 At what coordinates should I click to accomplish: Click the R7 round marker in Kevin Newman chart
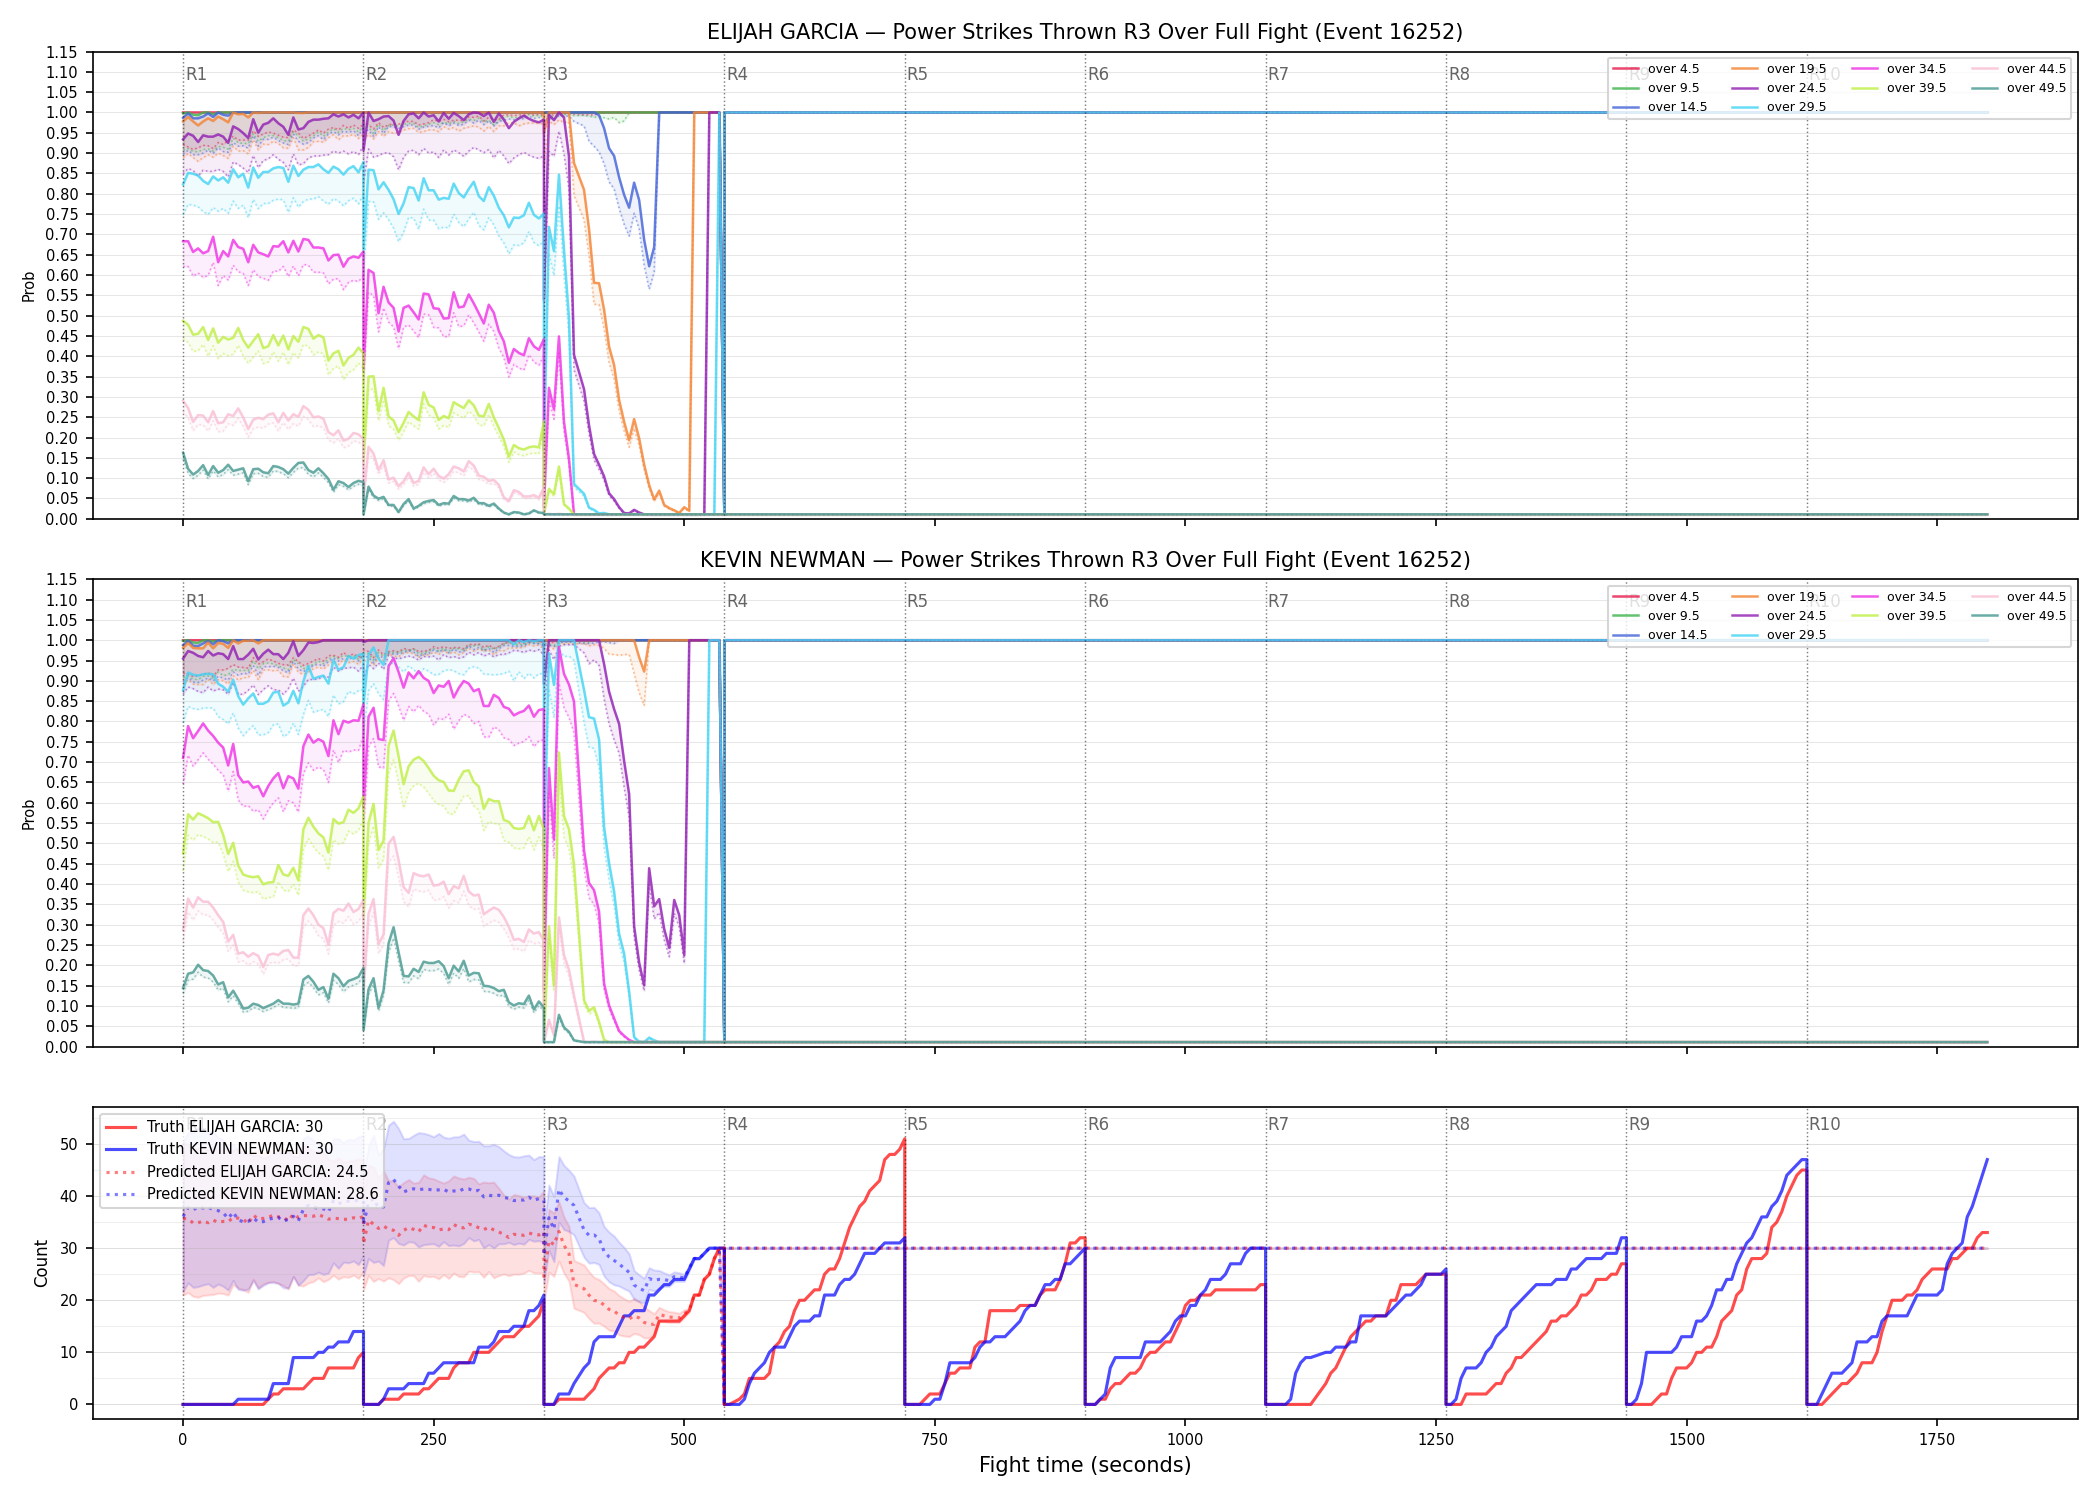click(x=1278, y=601)
